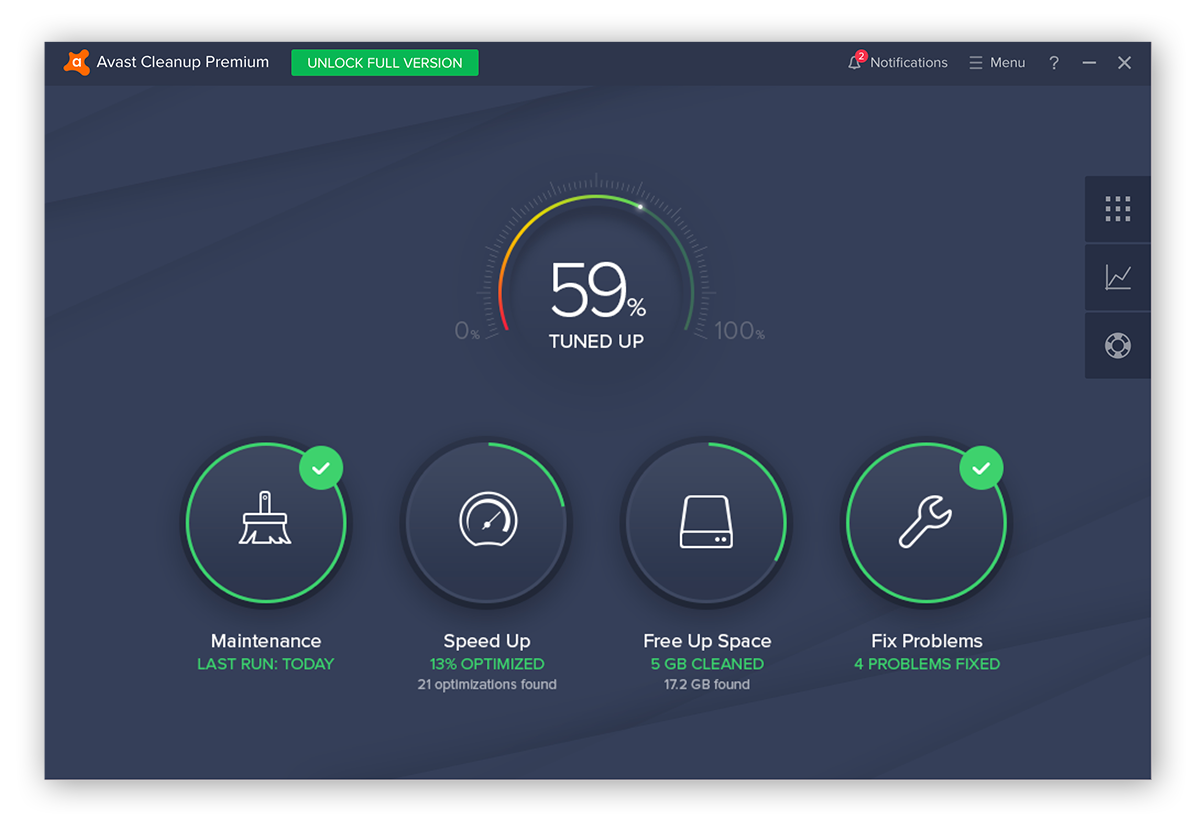This screenshot has width=1200, height=821.
Task: Click the Avast logo icon
Action: [x=77, y=62]
